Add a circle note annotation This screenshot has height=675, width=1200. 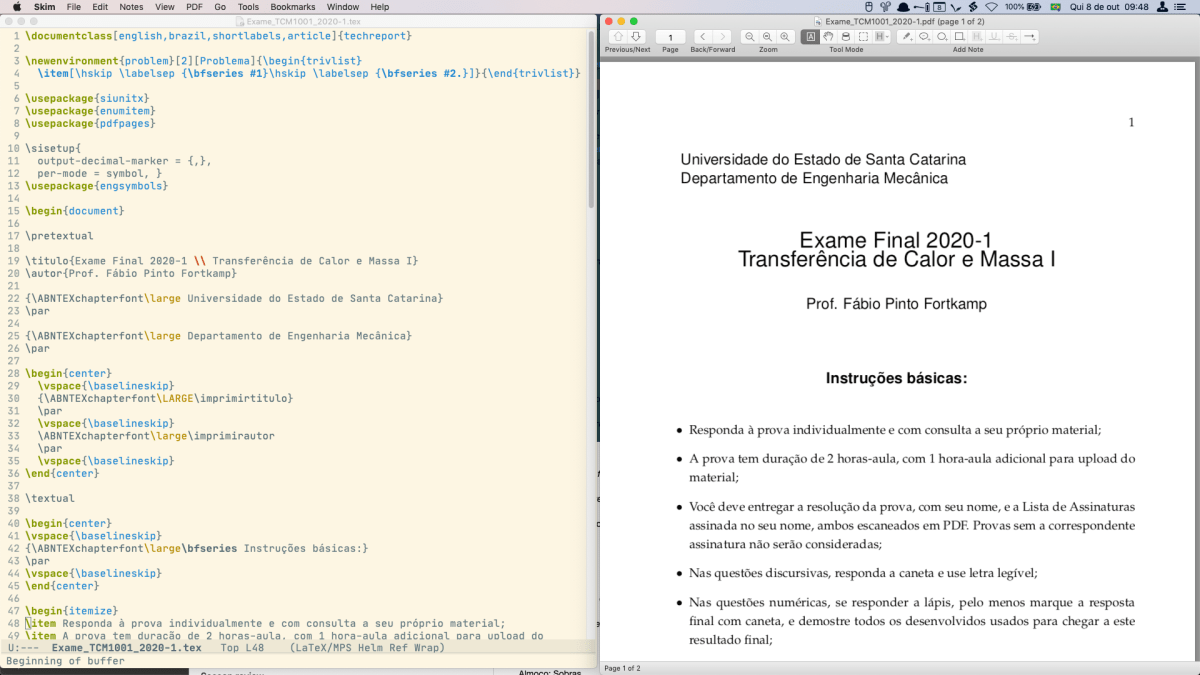[x=942, y=37]
